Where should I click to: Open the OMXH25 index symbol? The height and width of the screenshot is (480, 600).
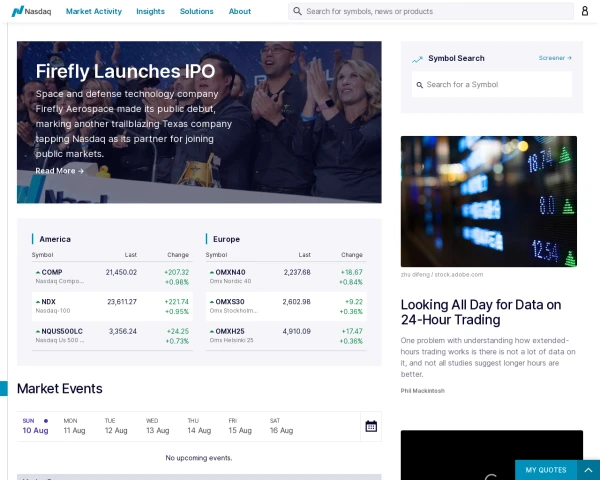(x=230, y=331)
